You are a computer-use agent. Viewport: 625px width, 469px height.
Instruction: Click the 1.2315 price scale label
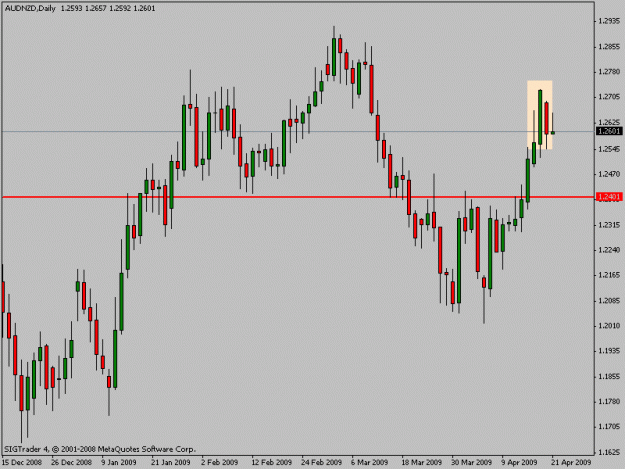point(610,225)
